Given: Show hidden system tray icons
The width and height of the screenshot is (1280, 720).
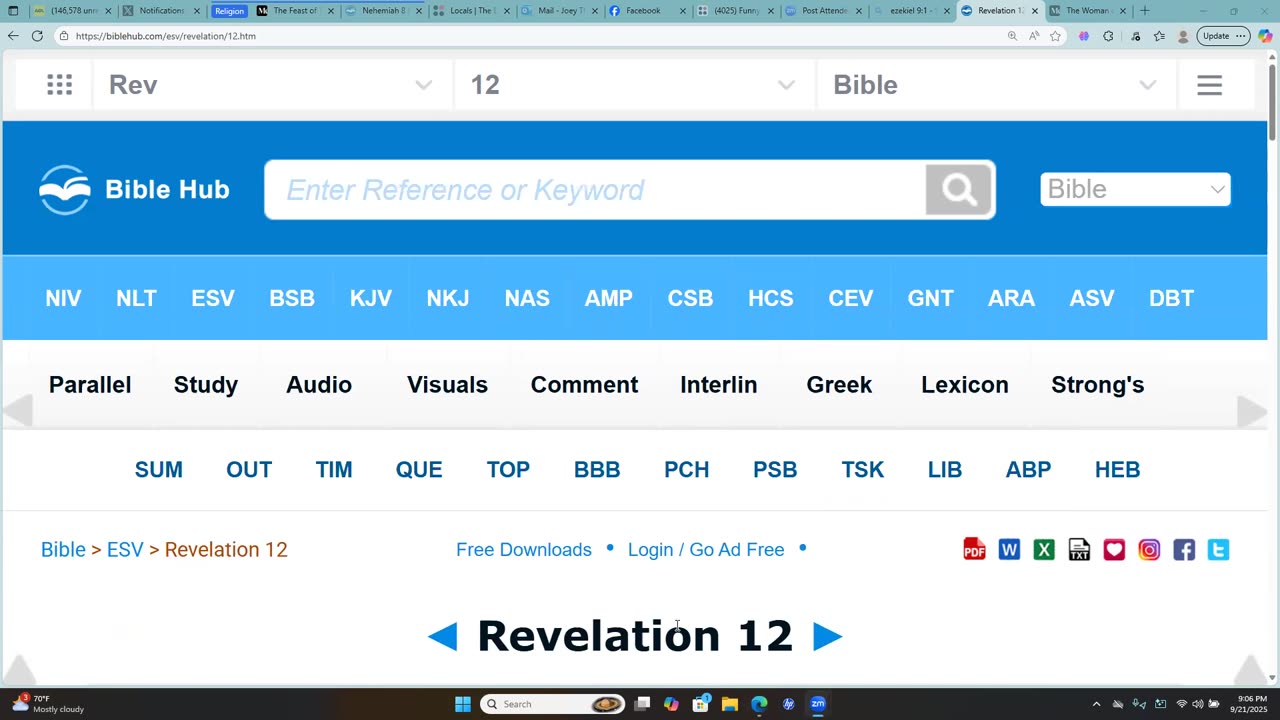Looking at the screenshot, I should (x=1096, y=704).
